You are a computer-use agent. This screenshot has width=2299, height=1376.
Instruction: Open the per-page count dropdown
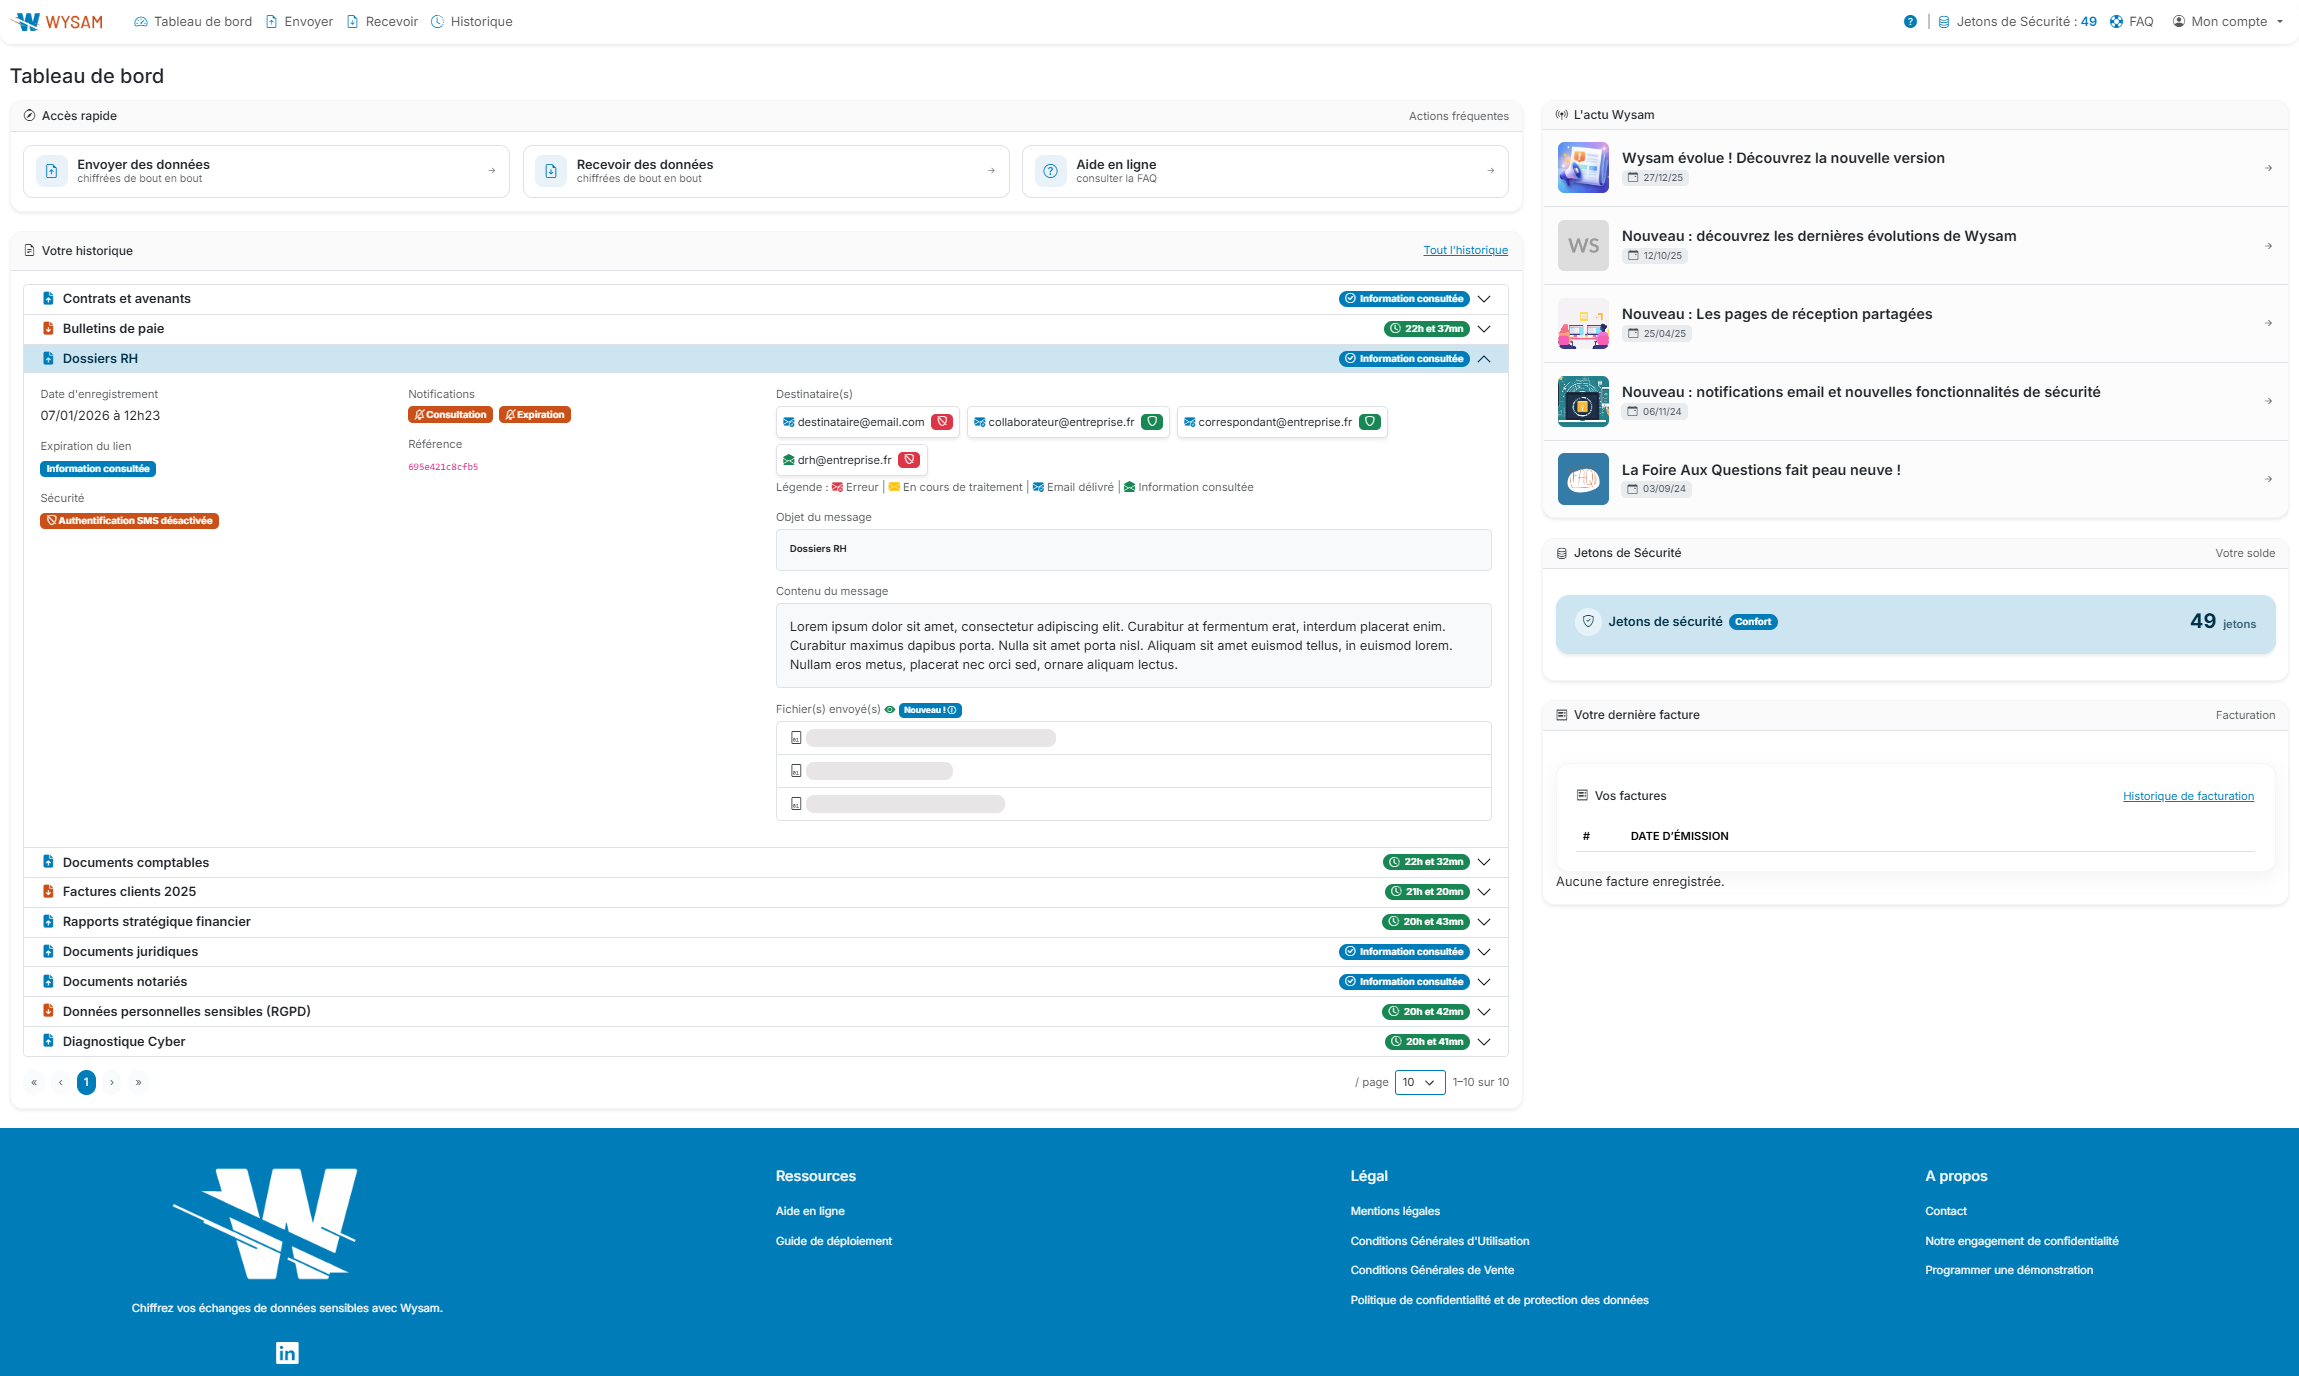[x=1419, y=1082]
